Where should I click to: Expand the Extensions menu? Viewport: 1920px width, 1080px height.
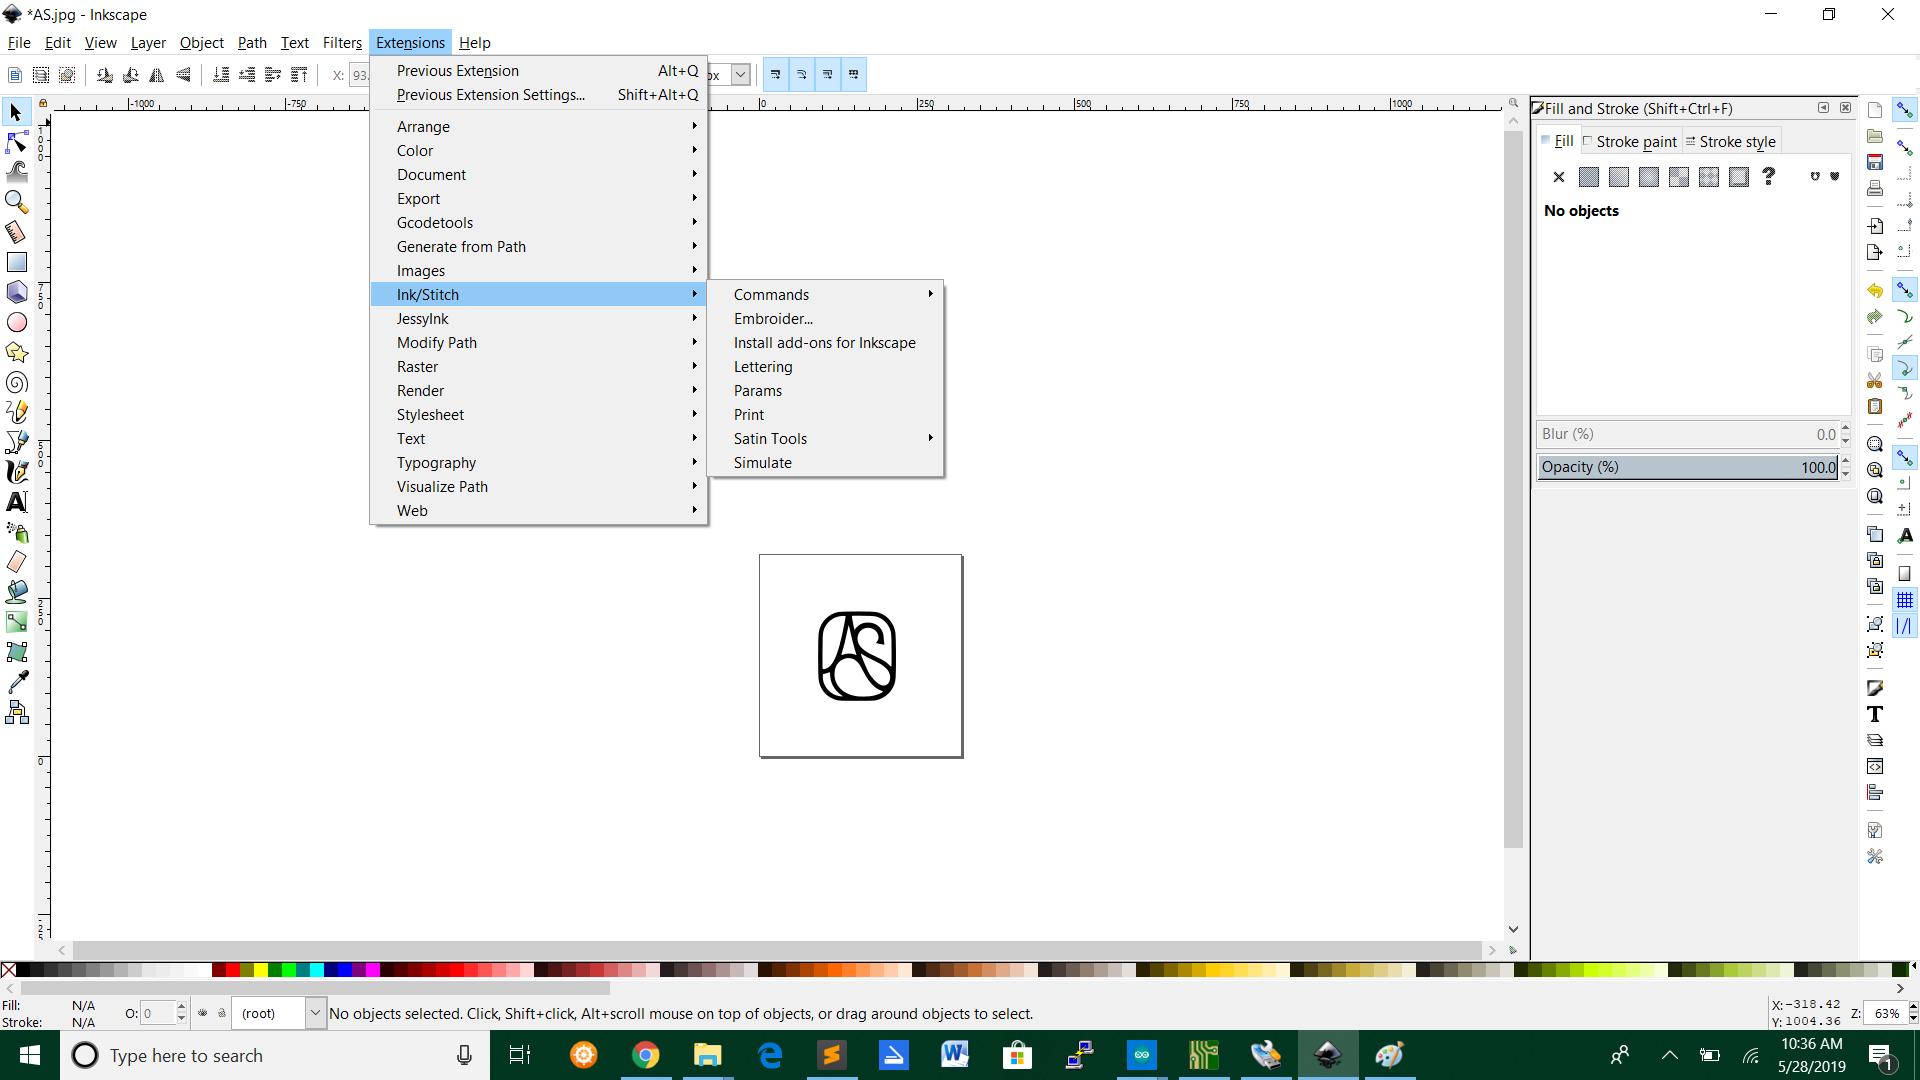(x=410, y=42)
